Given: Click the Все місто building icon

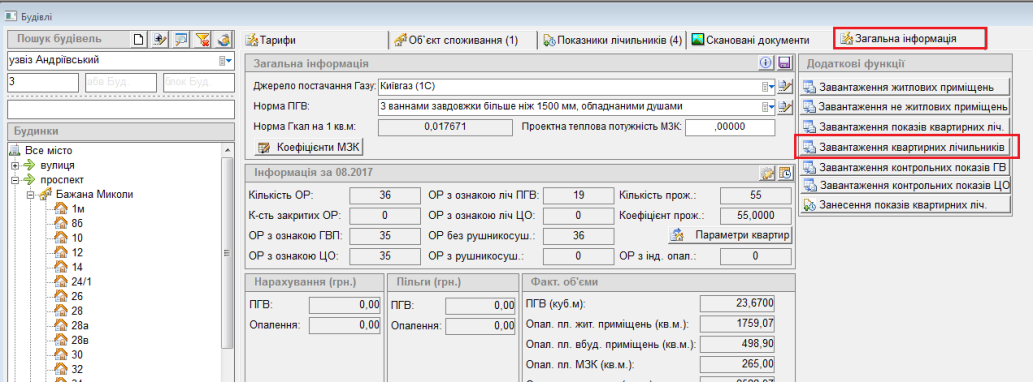Looking at the screenshot, I should point(15,151).
